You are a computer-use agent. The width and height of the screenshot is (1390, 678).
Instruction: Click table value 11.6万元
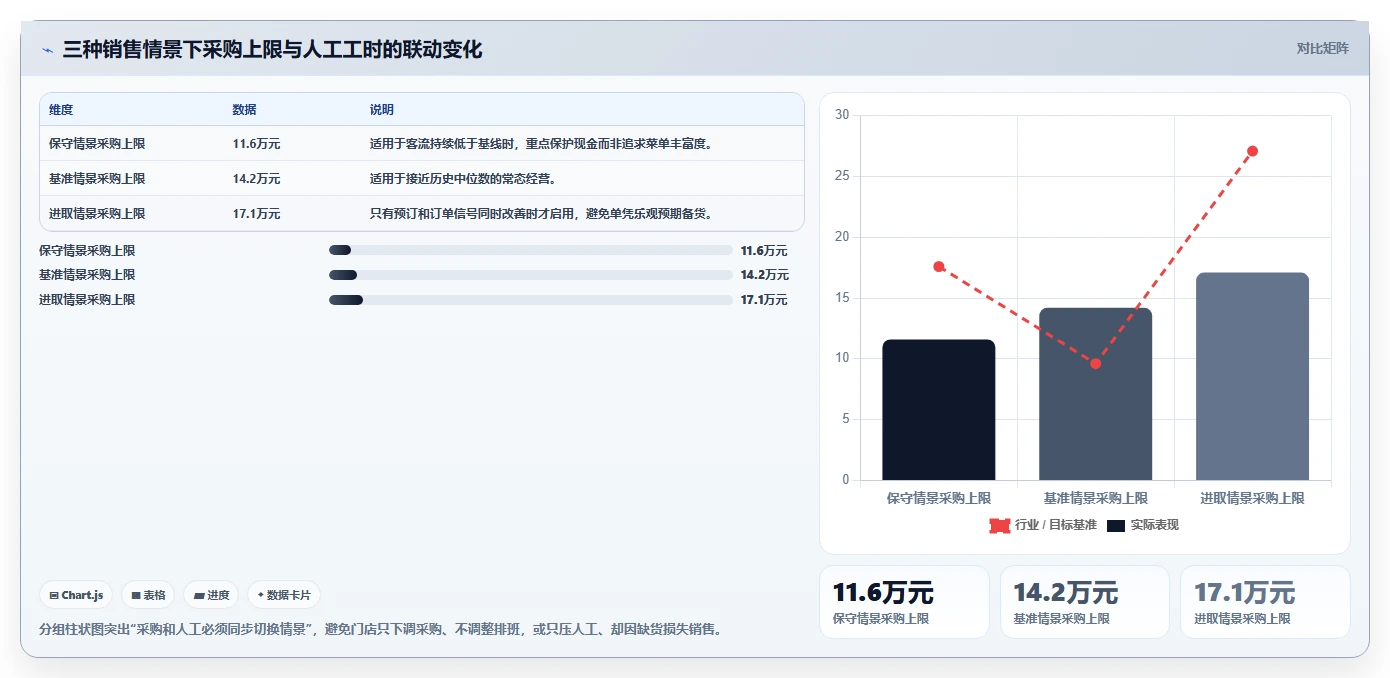click(x=256, y=144)
